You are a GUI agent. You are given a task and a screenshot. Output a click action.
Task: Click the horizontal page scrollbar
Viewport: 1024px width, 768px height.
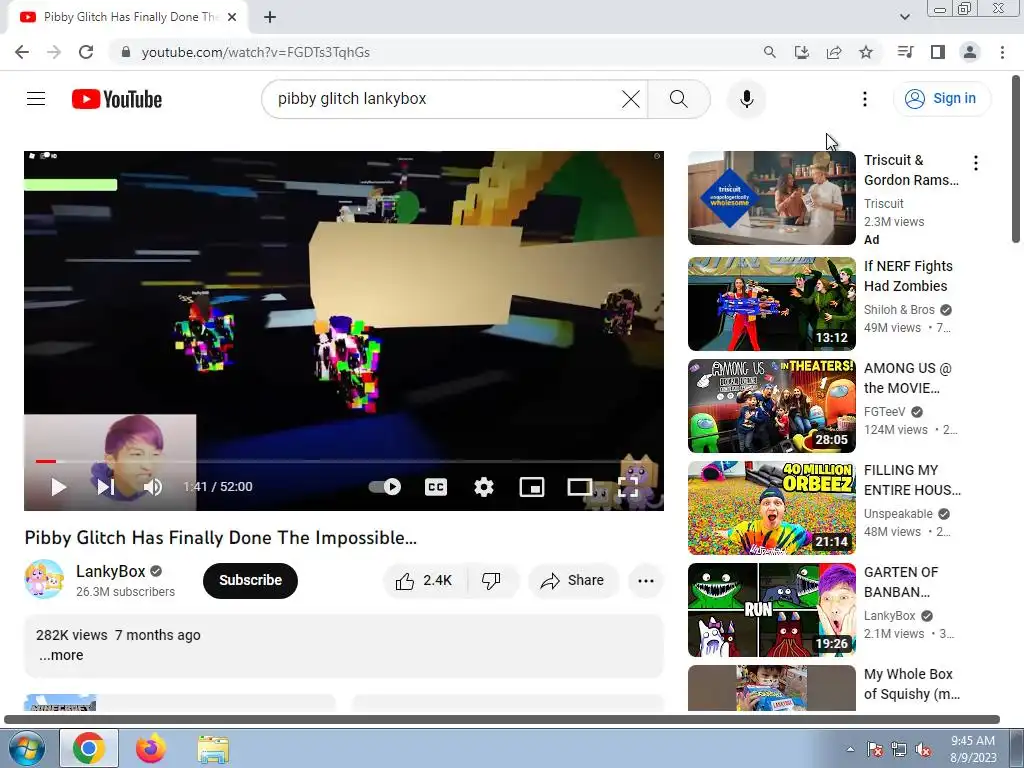click(502, 719)
